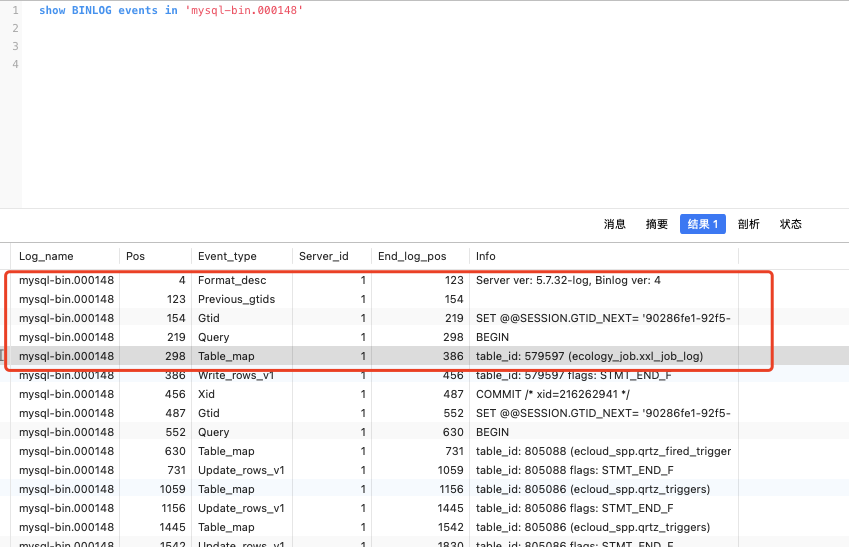Click line number 2 in editor gutter
This screenshot has height=547, width=849.
[x=15, y=28]
